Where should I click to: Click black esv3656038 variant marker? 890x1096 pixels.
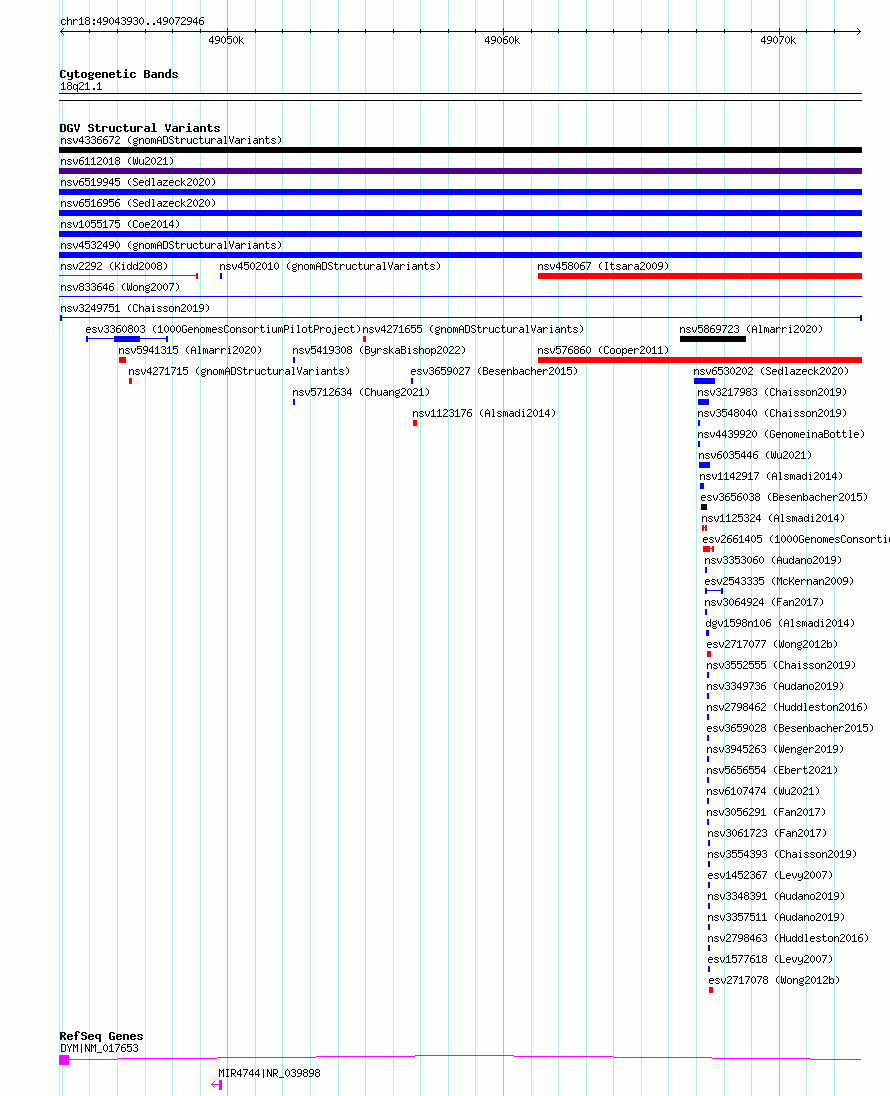tap(703, 507)
